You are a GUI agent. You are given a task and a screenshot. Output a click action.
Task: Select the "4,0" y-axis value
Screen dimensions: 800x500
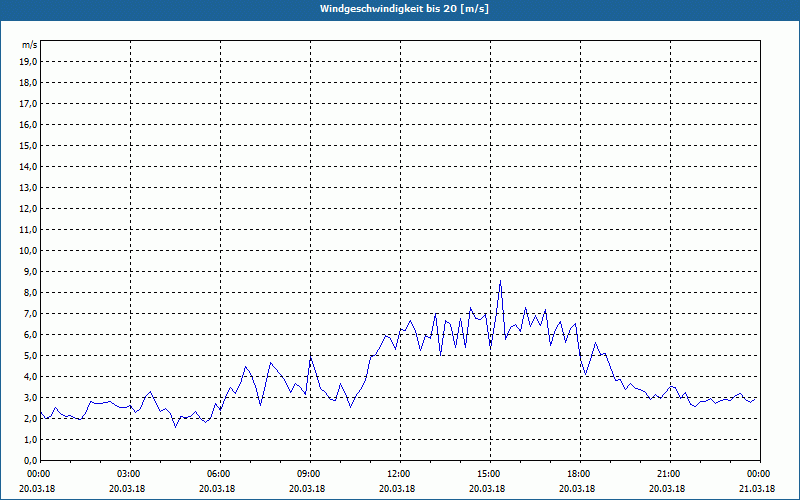click(30, 377)
